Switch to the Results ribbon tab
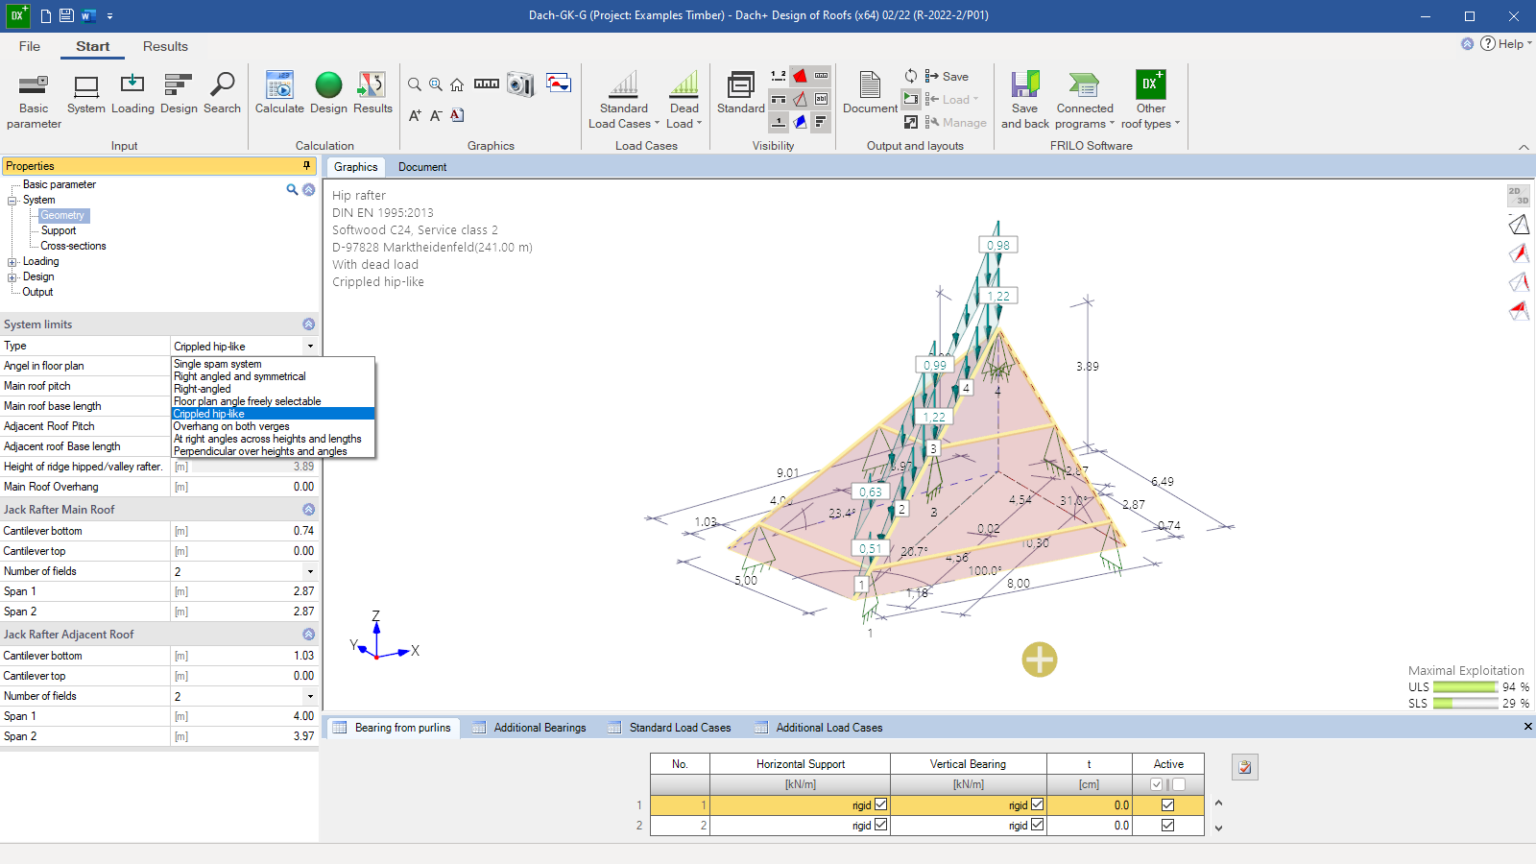 point(165,46)
